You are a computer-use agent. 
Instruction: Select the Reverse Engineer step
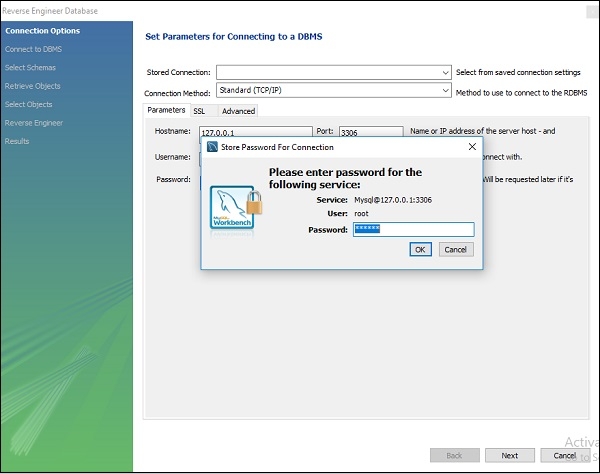34,123
